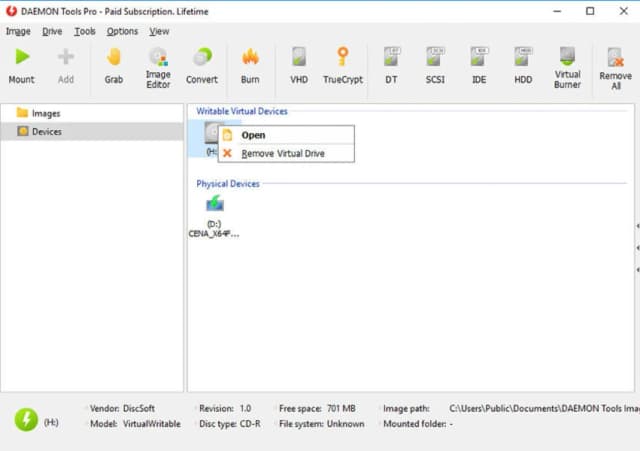The height and width of the screenshot is (451, 640).
Task: Maximize the DAEMON Tools window
Action: (x=590, y=11)
